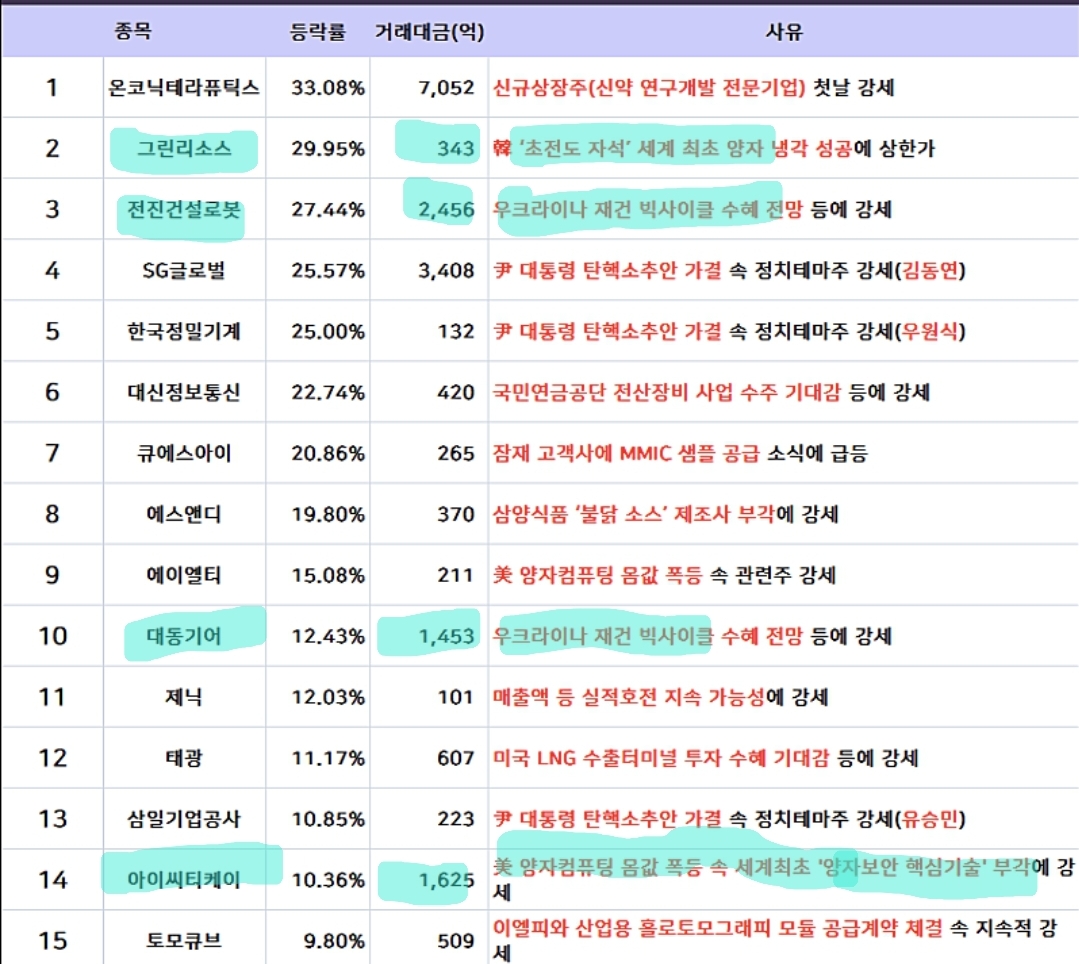
Task: Click the 25.57% change rate cell
Action: coord(328,270)
